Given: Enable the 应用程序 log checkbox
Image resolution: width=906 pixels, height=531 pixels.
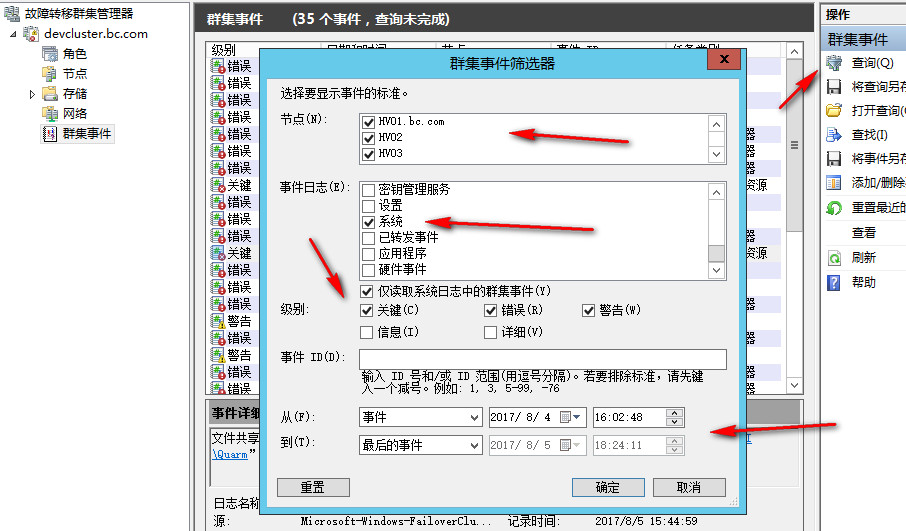Looking at the screenshot, I should pos(368,254).
